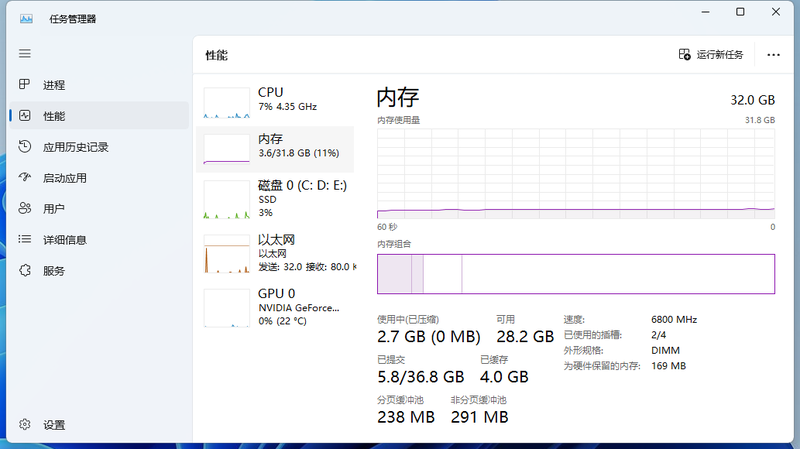Open 详细信息 (Details) list icon
This screenshot has width=800, height=449.
25,240
